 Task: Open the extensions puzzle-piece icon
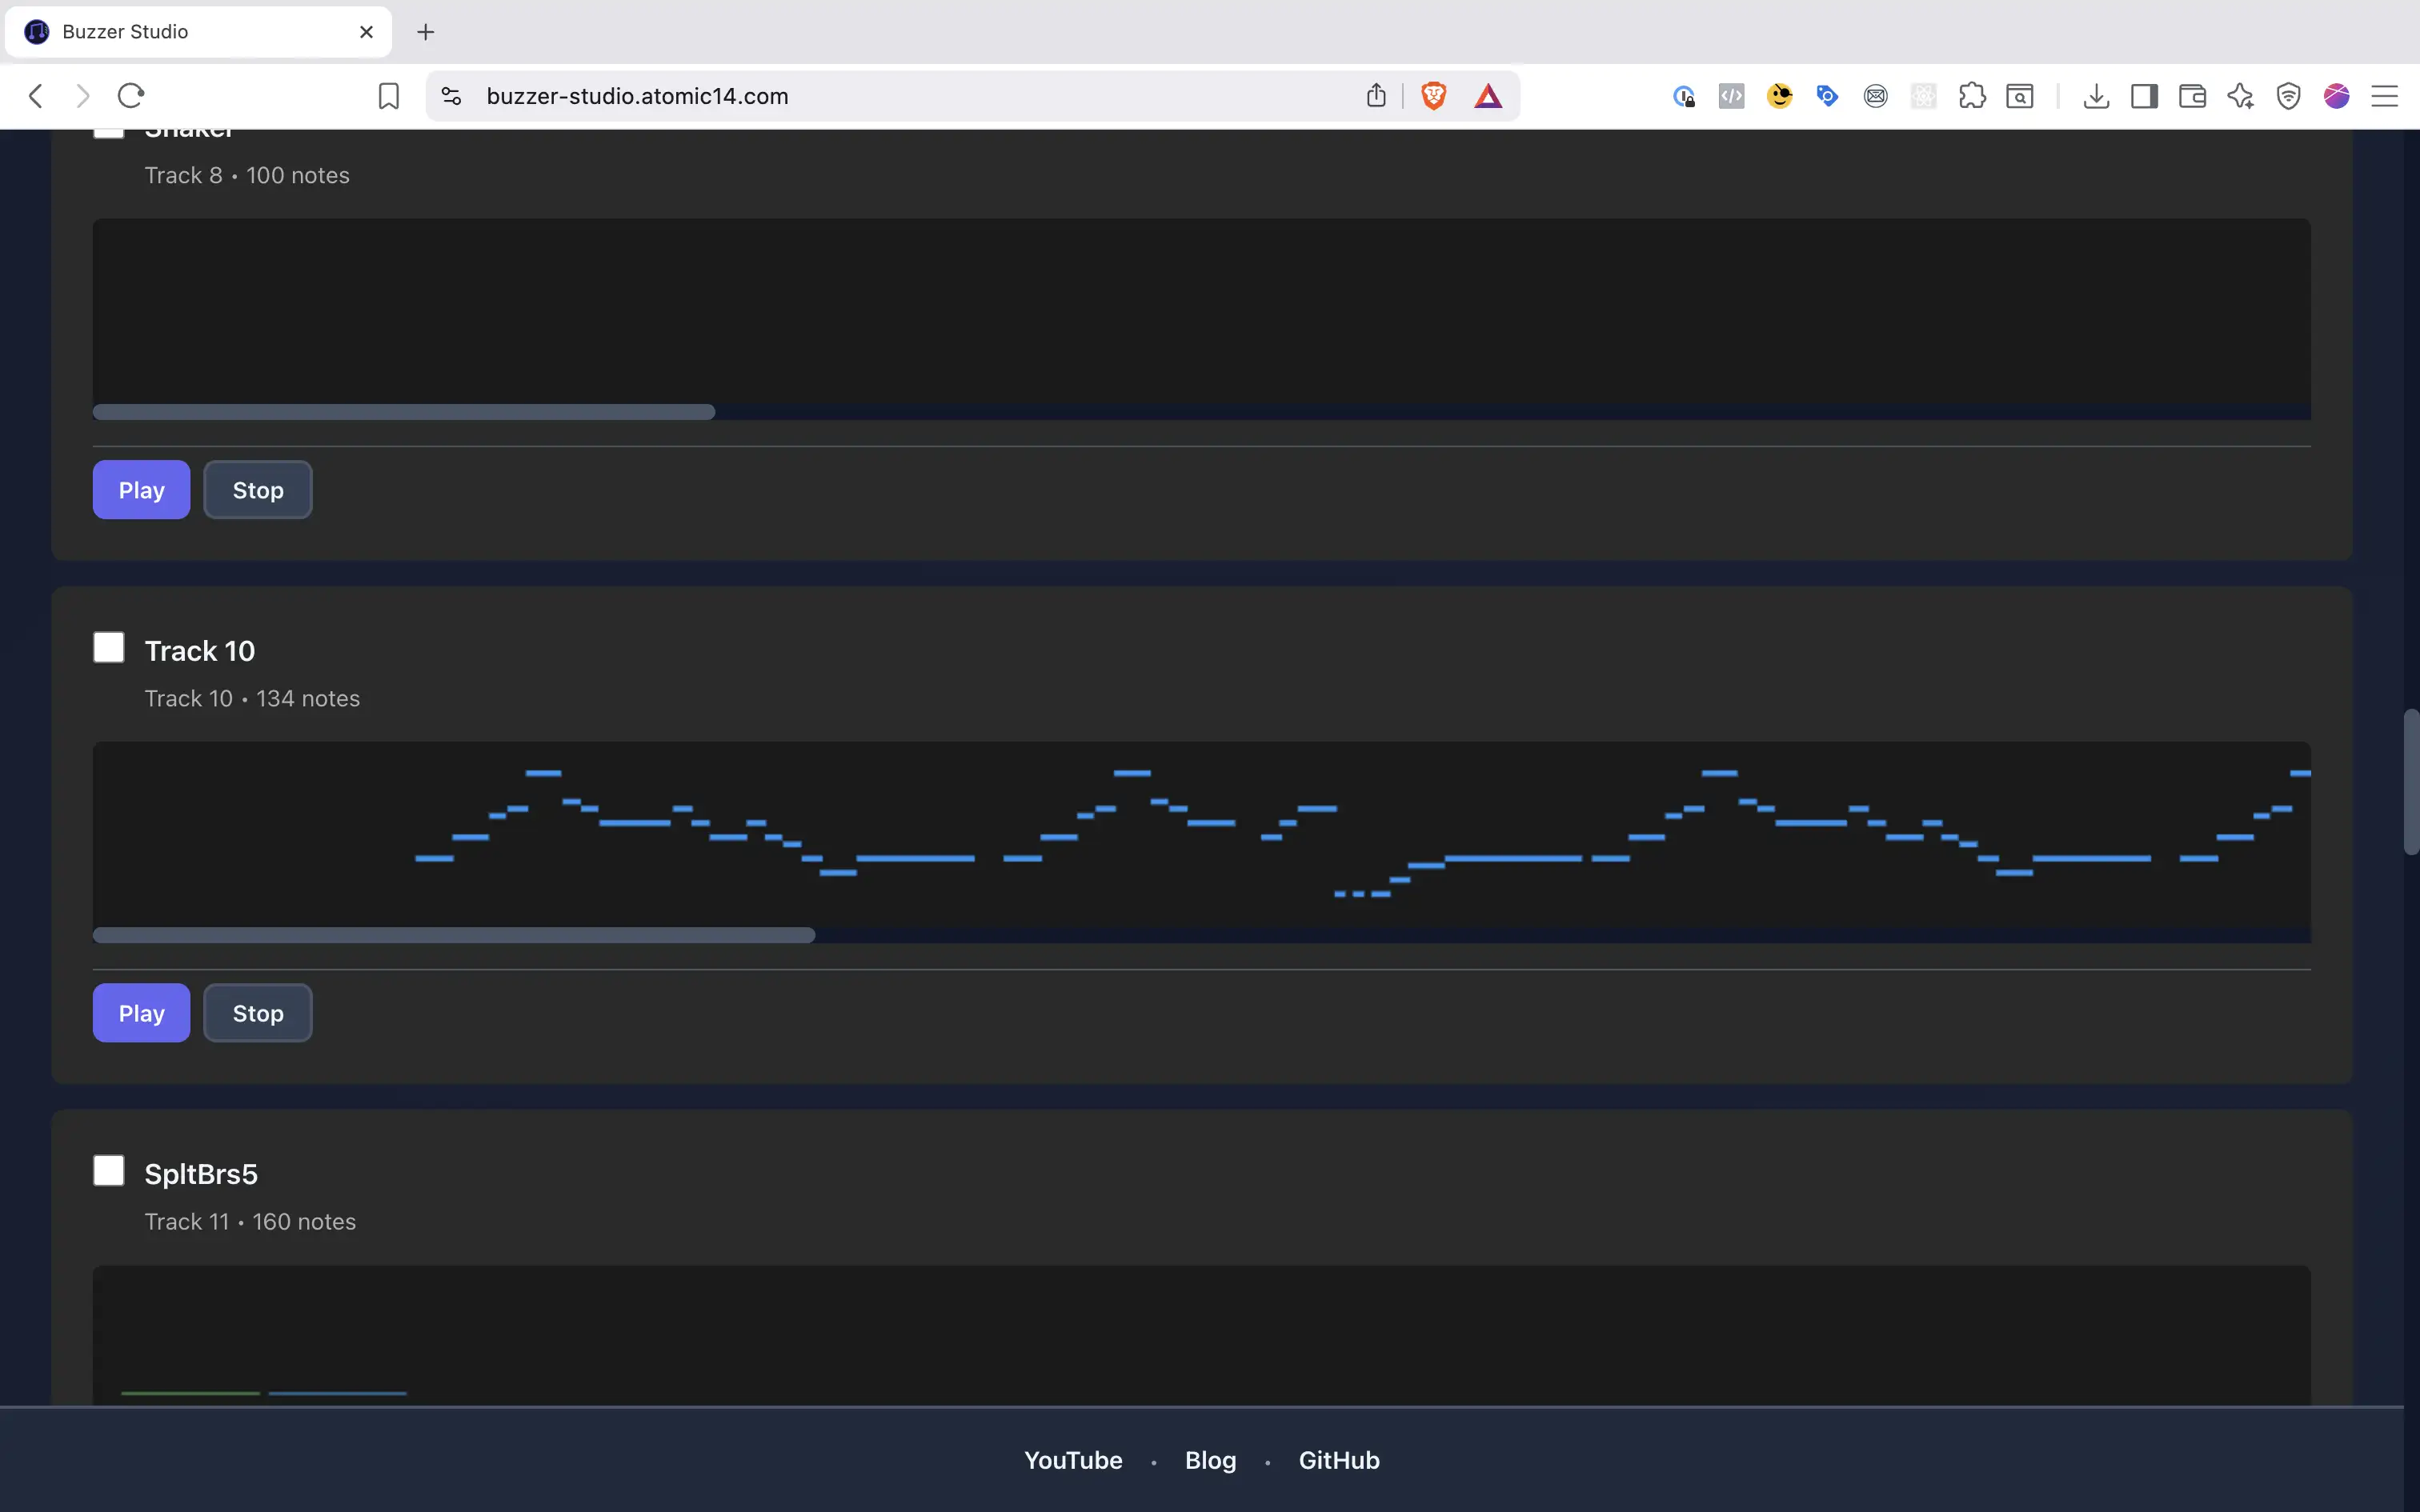[x=1972, y=96]
